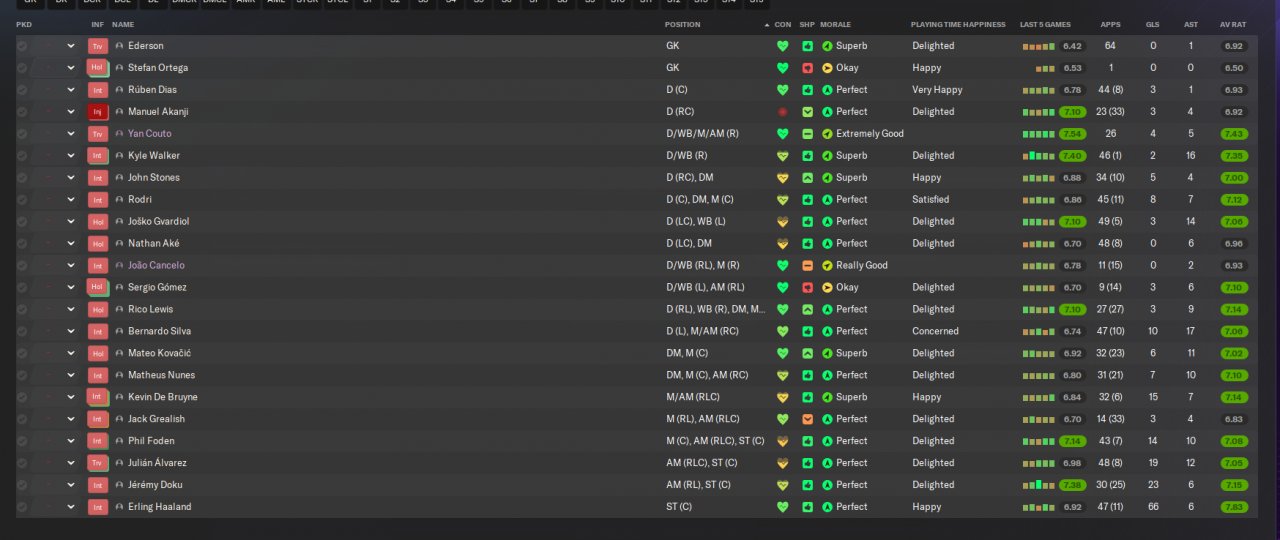Open Julián Álvarez's player profile link
The width and height of the screenshot is (1280, 540).
157,463
